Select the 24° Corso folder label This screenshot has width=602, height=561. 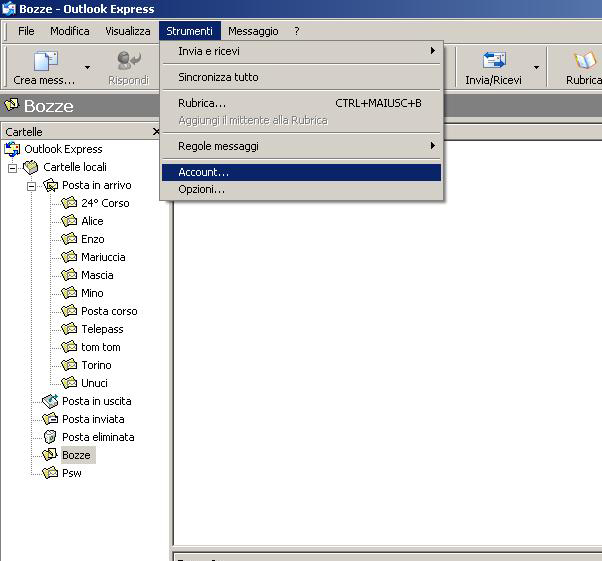pyautogui.click(x=105, y=203)
